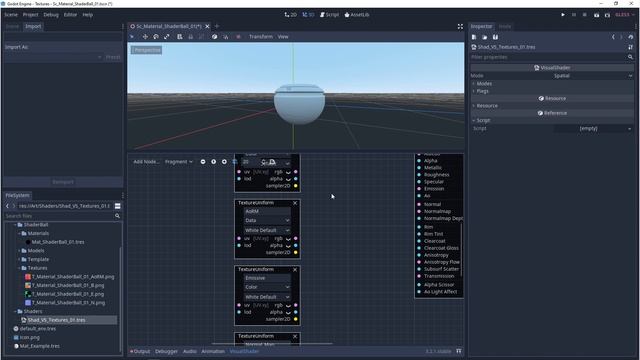This screenshot has width=640, height=360.
Task: Play the project
Action: click(563, 15)
